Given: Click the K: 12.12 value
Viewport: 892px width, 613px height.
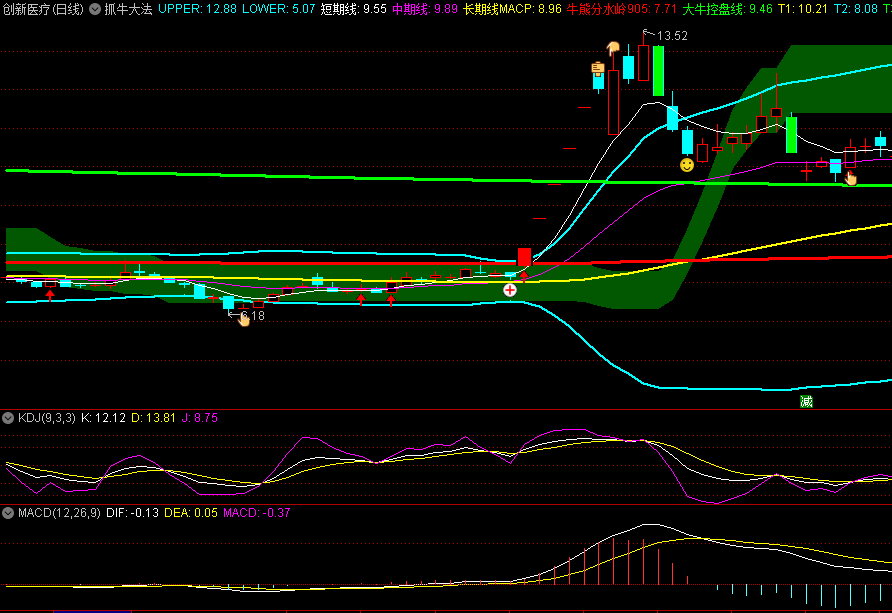Looking at the screenshot, I should click(x=103, y=418).
